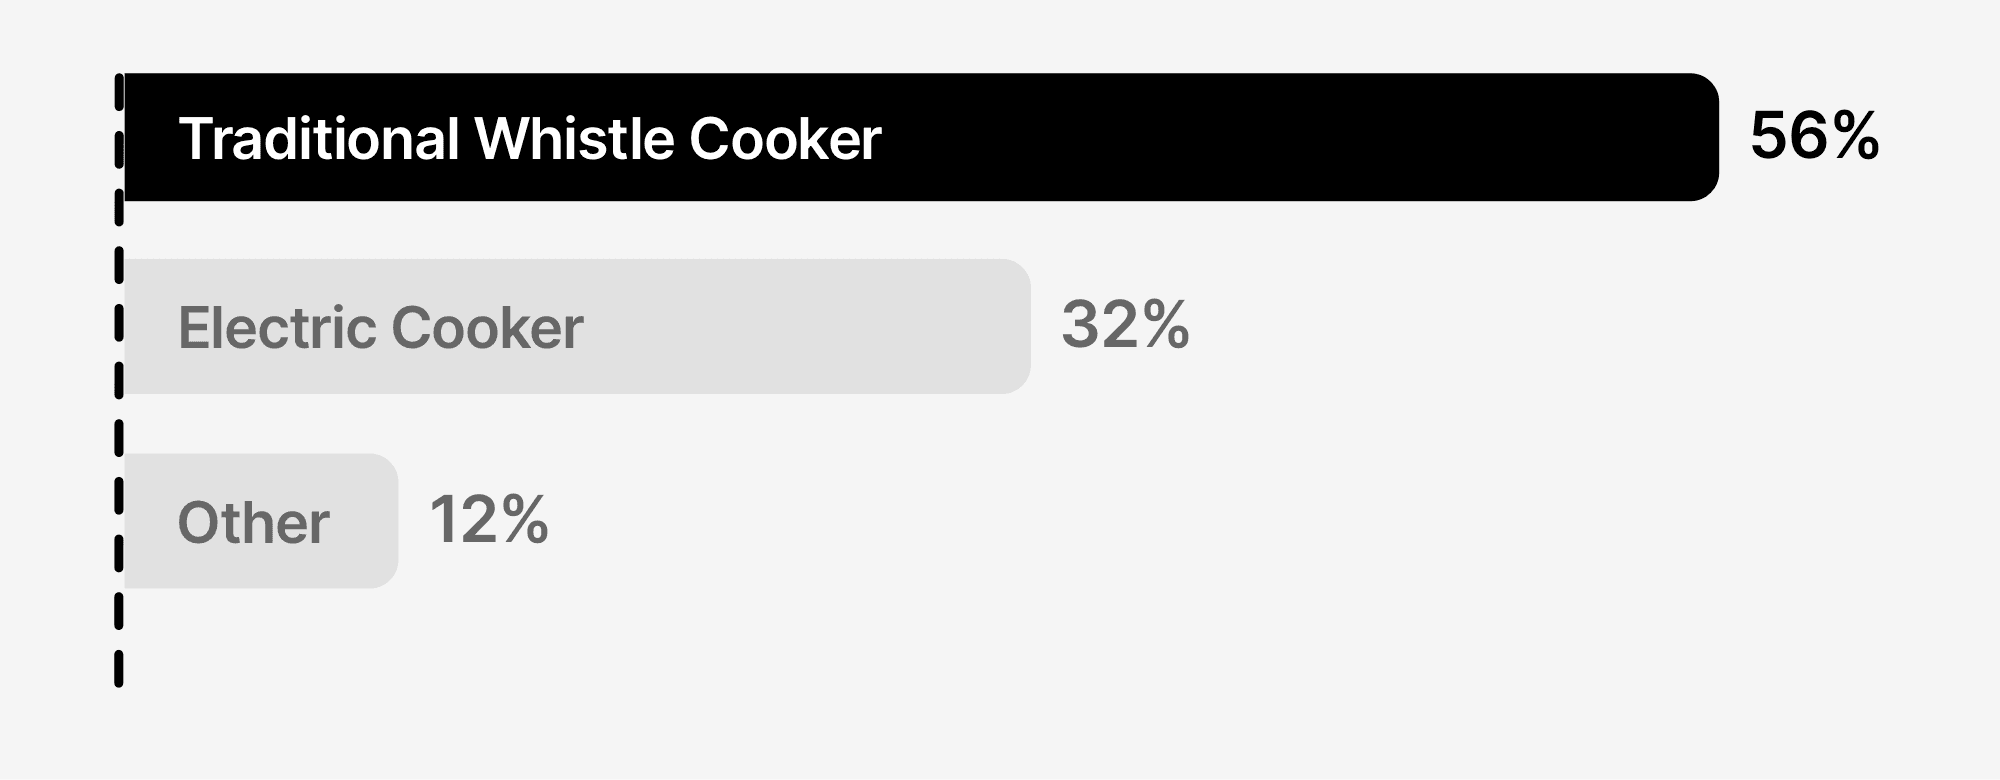
Task: Select the 56% value label
Action: 1814,137
